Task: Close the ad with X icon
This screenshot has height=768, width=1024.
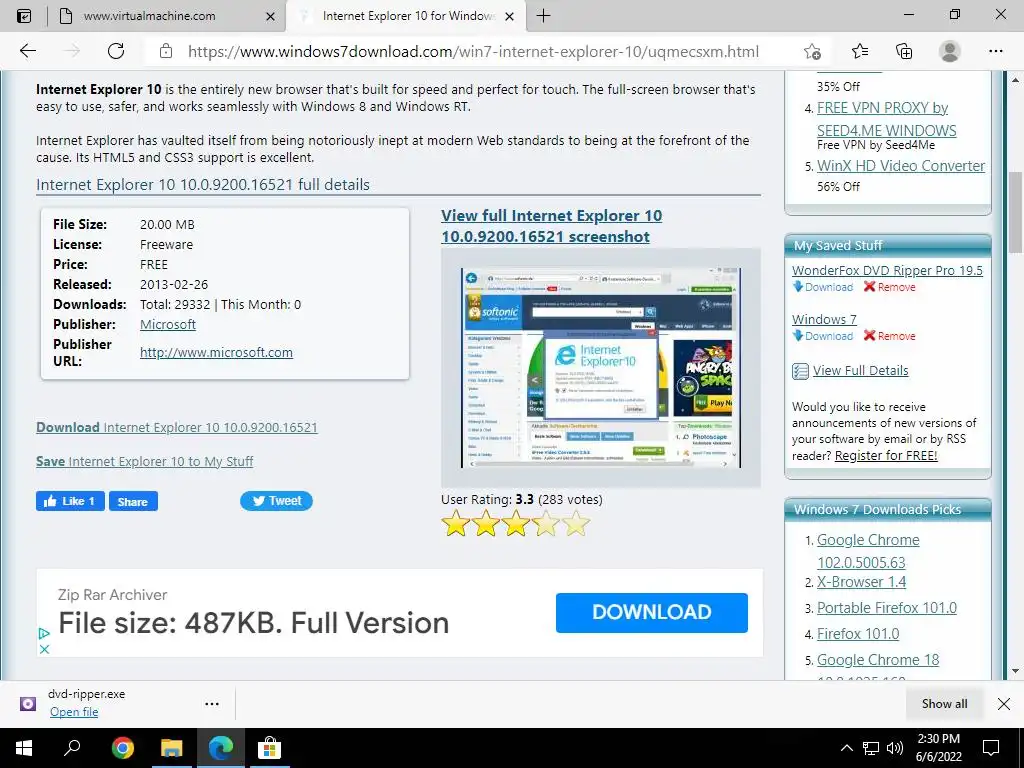Action: point(44,649)
